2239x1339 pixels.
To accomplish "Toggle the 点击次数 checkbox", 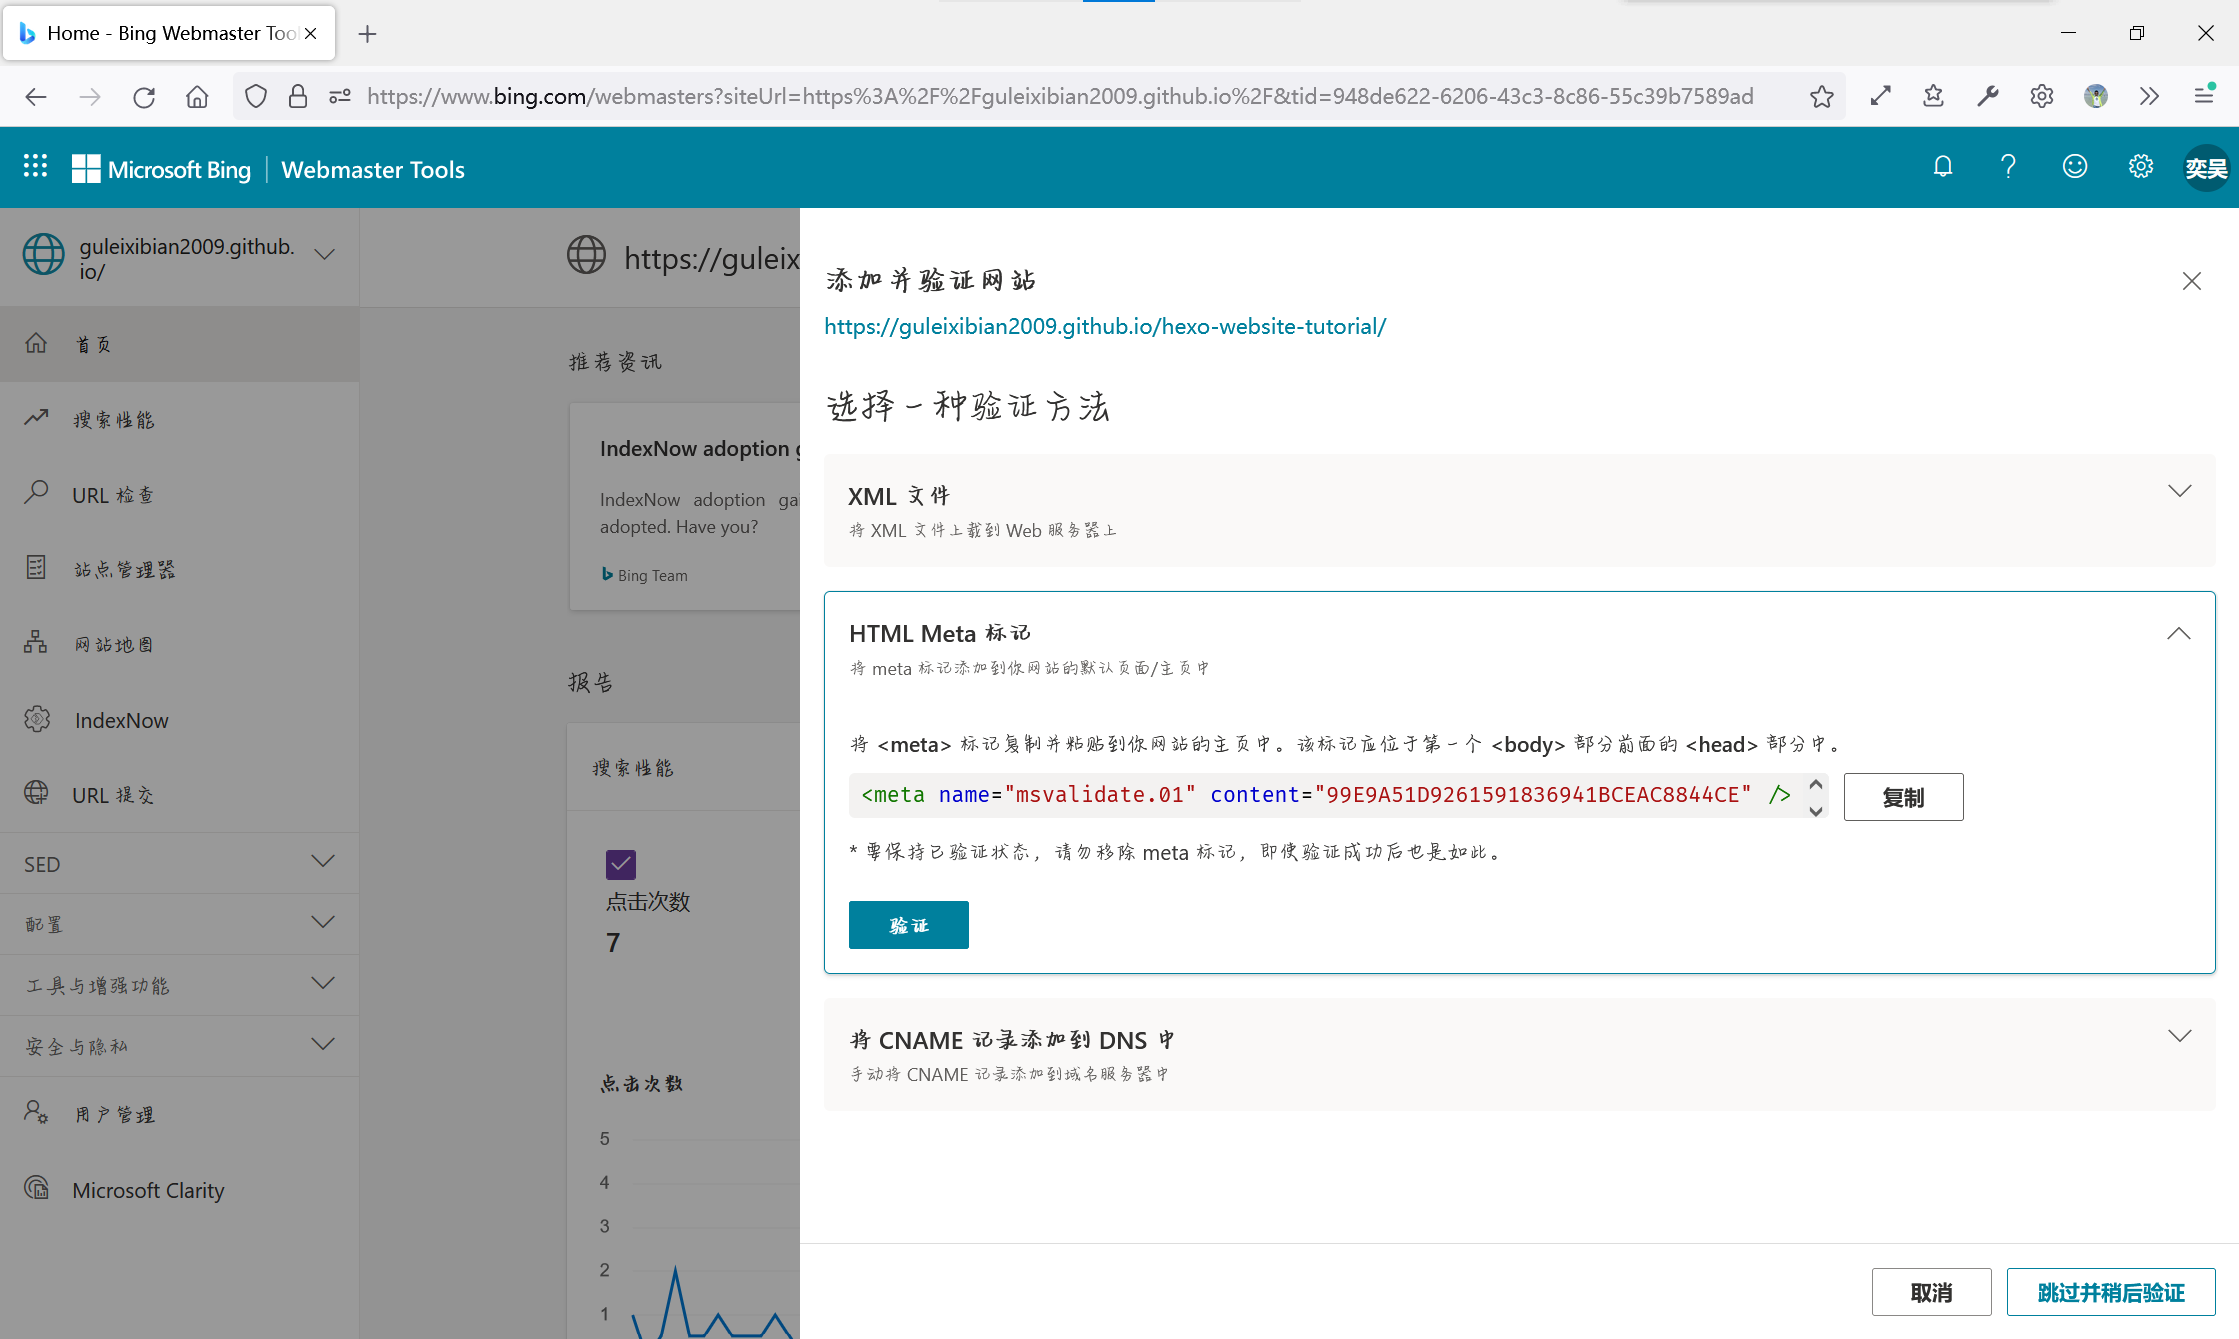I will [620, 863].
